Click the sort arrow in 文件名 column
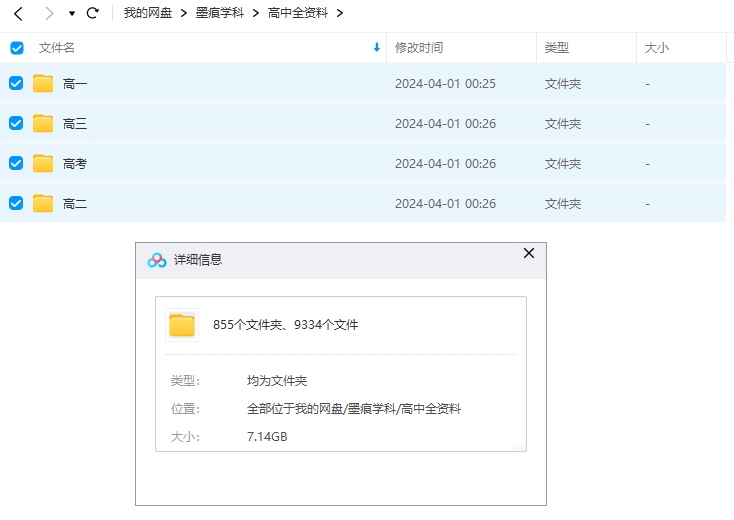Image resolution: width=734 pixels, height=520 pixels. (377, 48)
